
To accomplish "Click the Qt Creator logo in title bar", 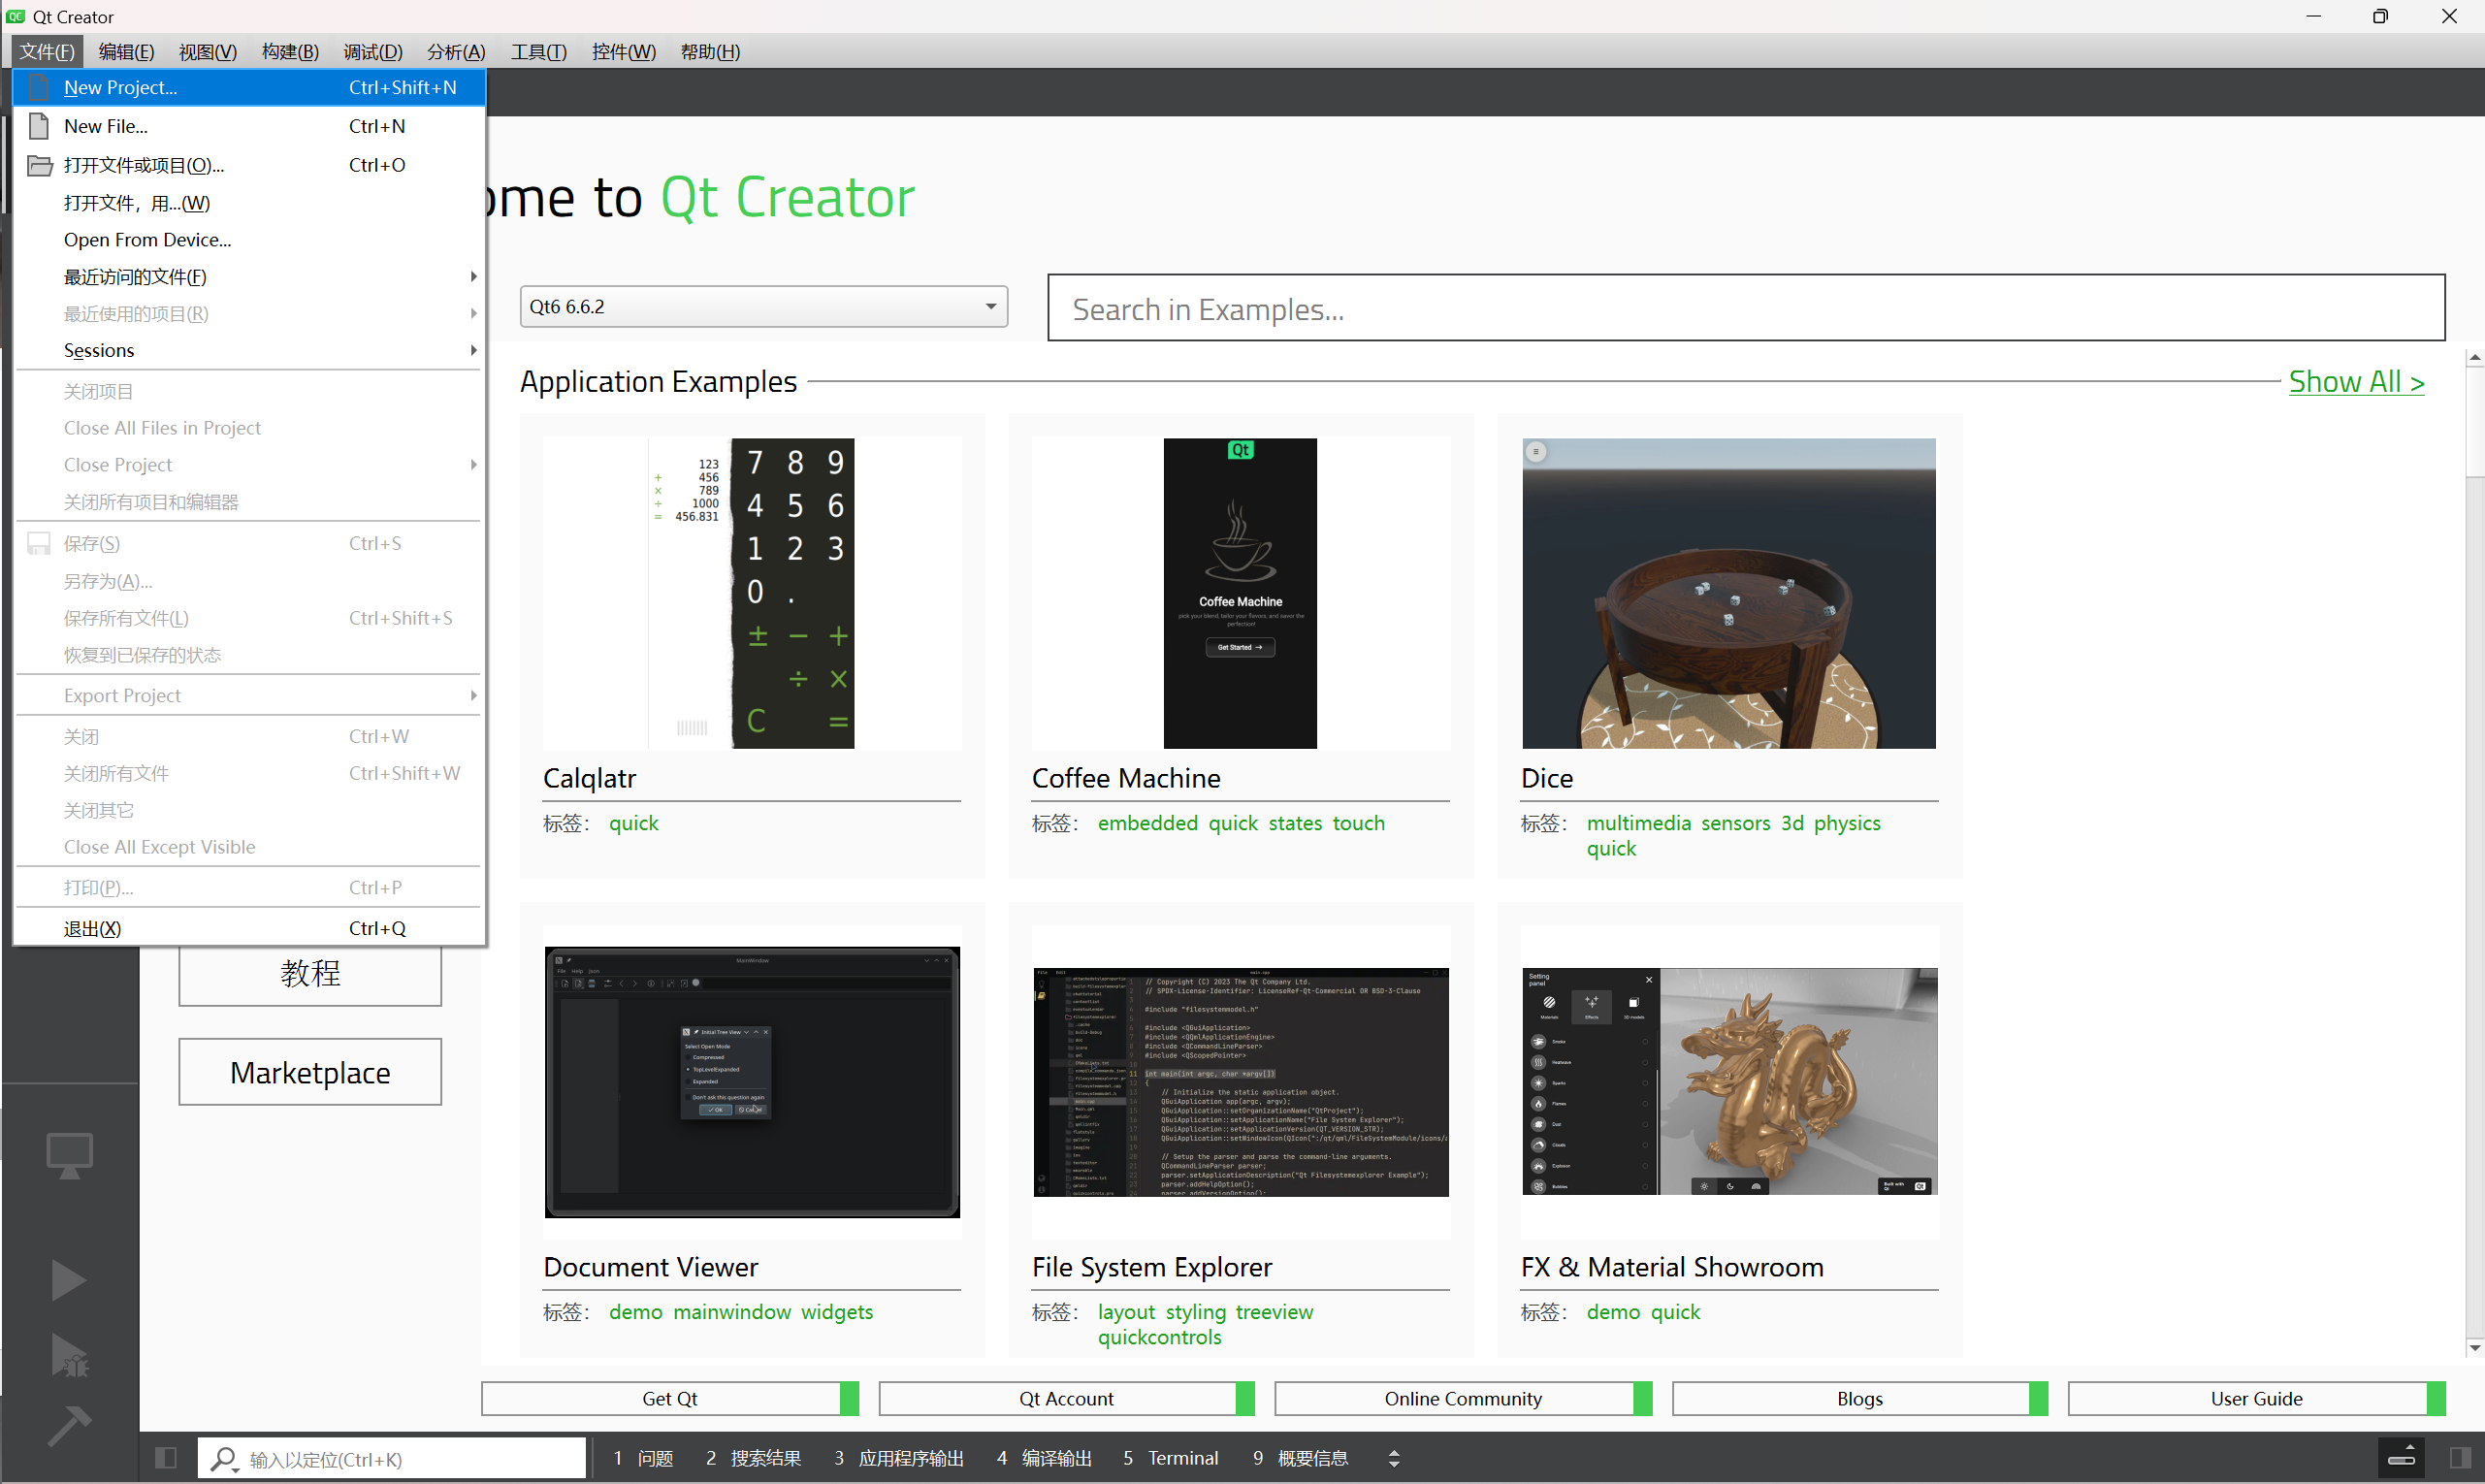I will click(15, 16).
